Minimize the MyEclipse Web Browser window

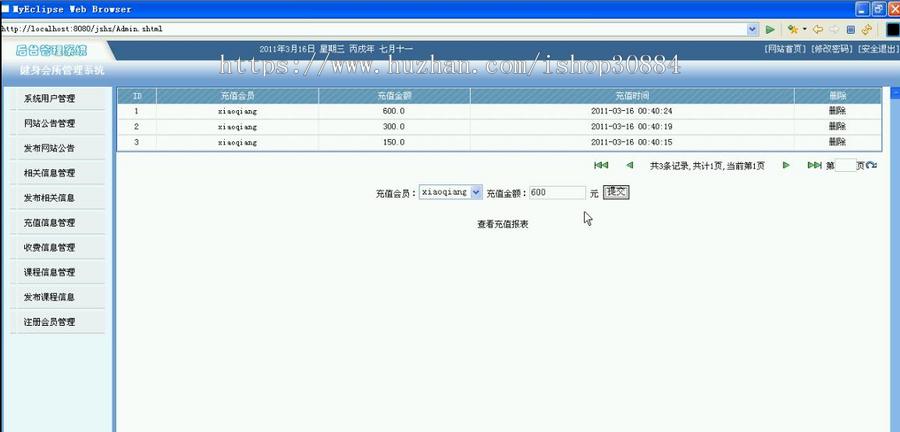(863, 9)
